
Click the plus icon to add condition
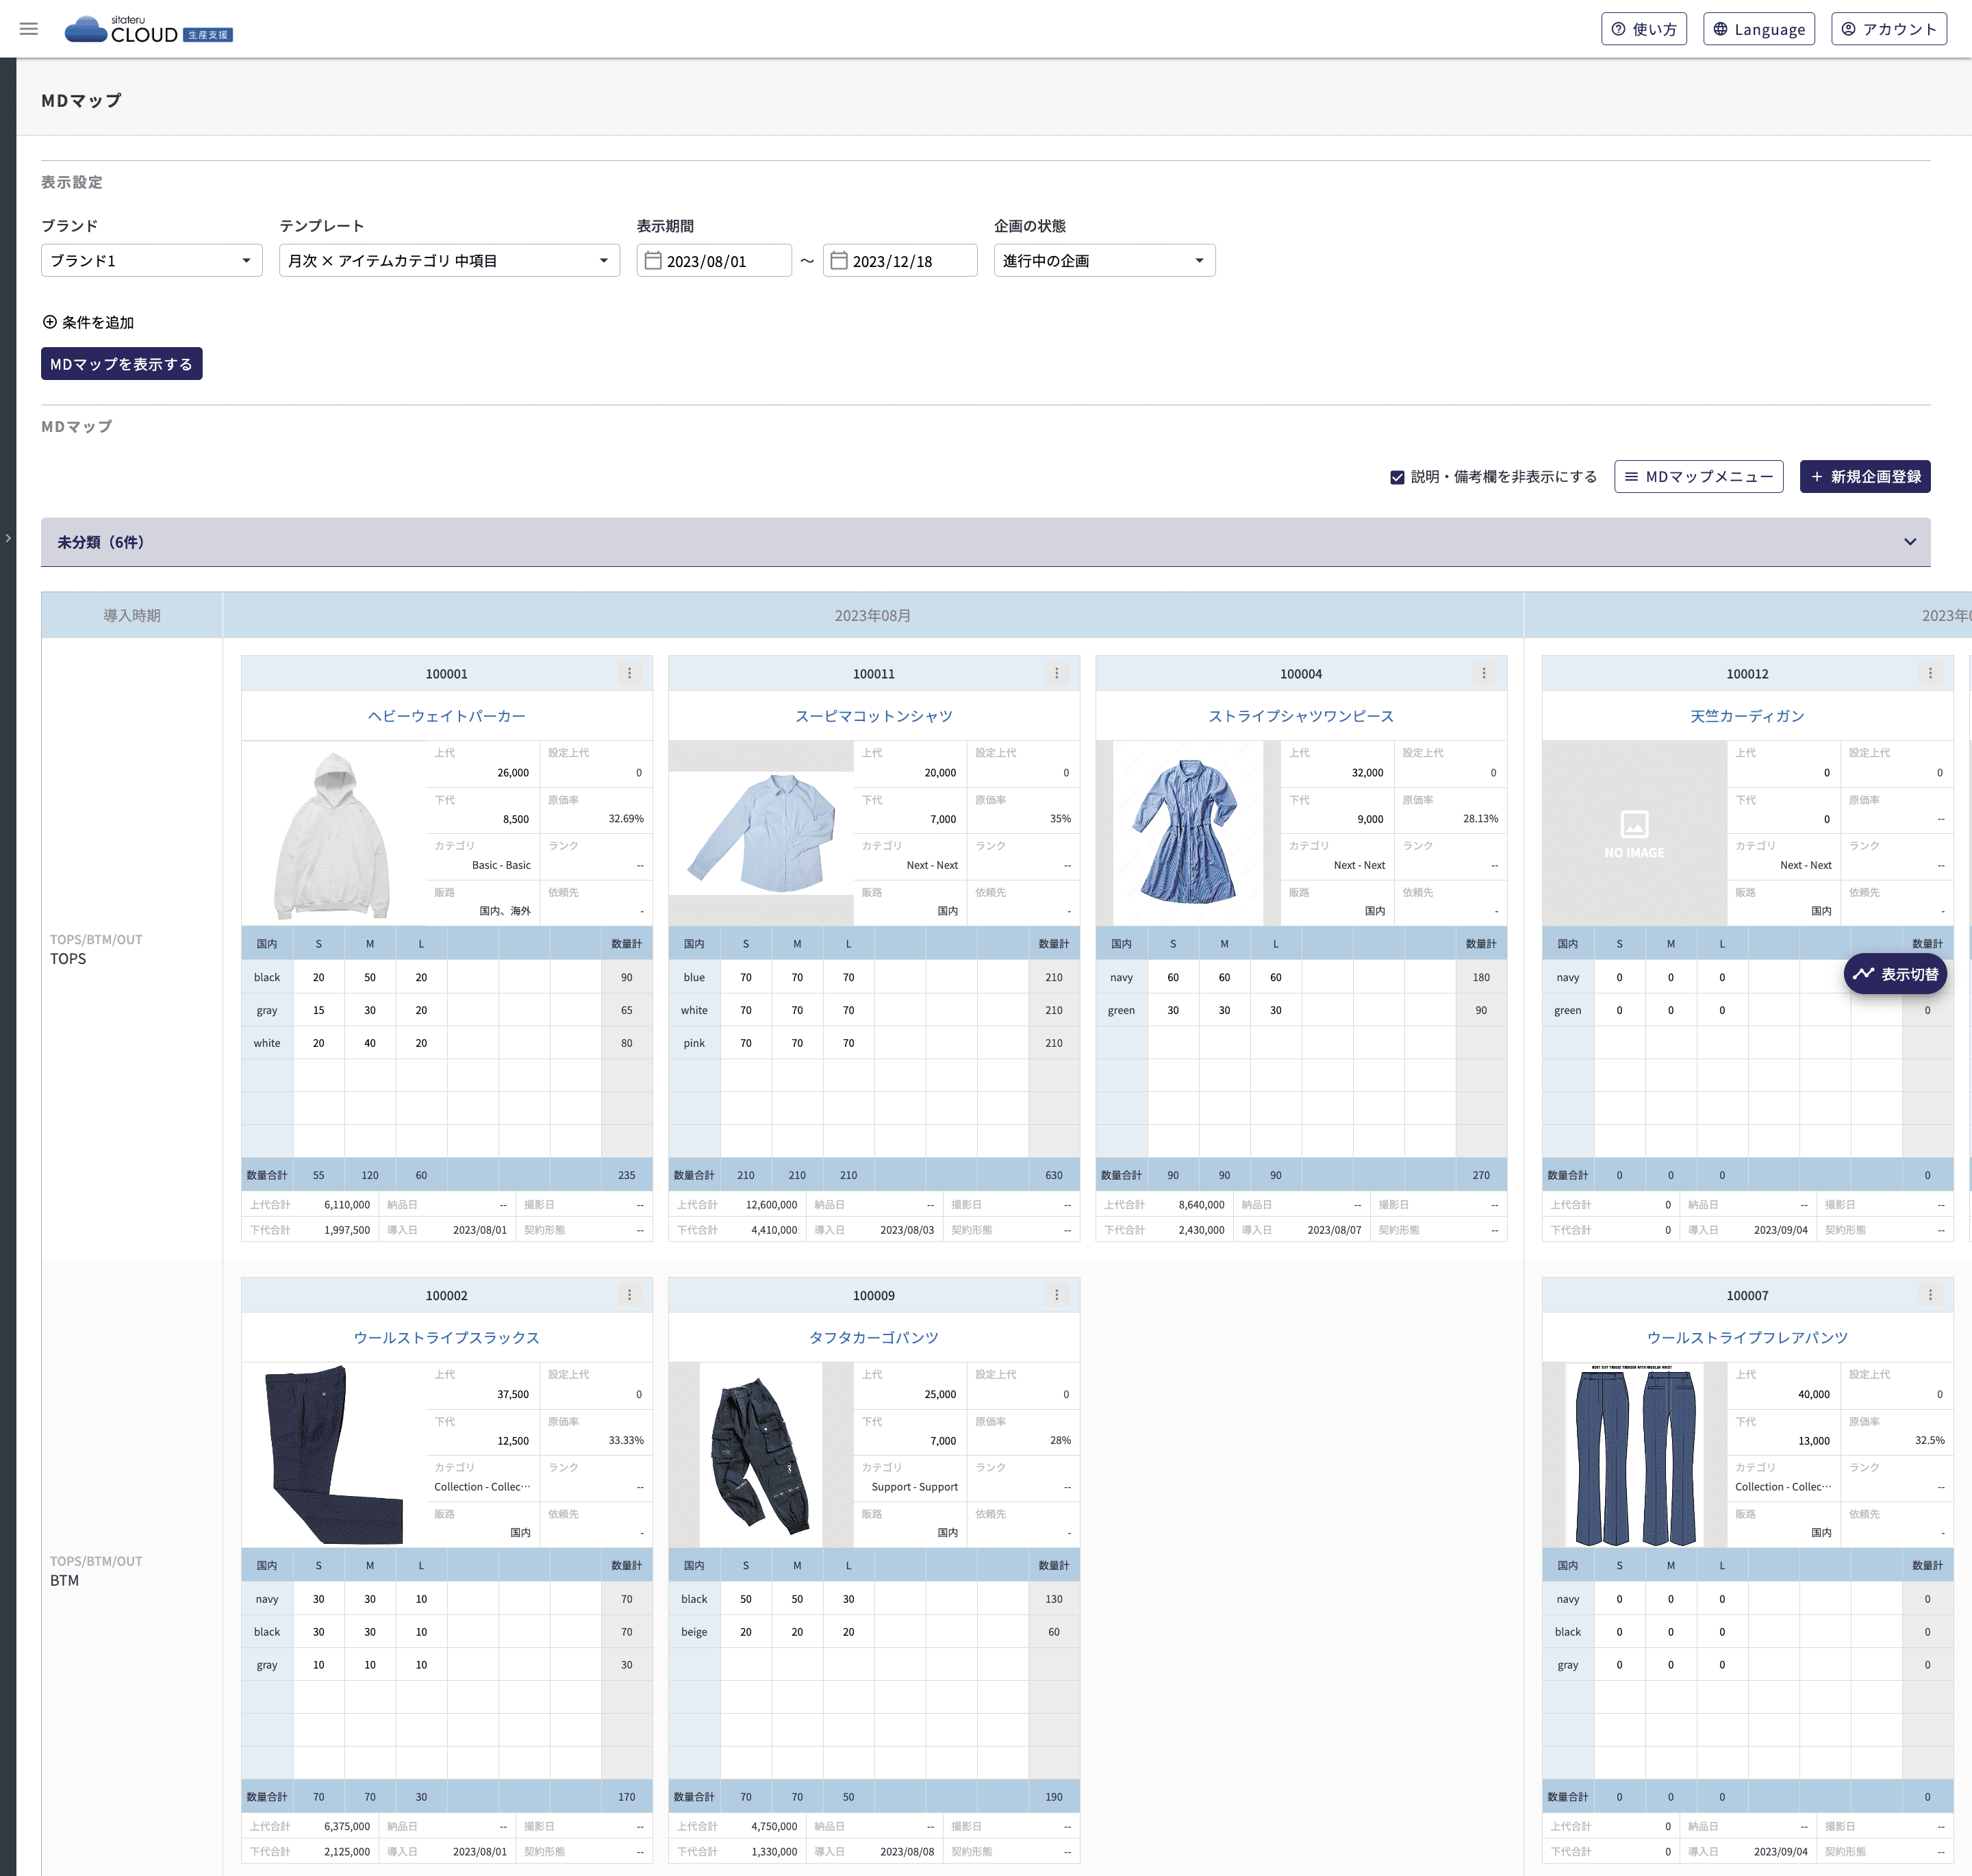(49, 322)
